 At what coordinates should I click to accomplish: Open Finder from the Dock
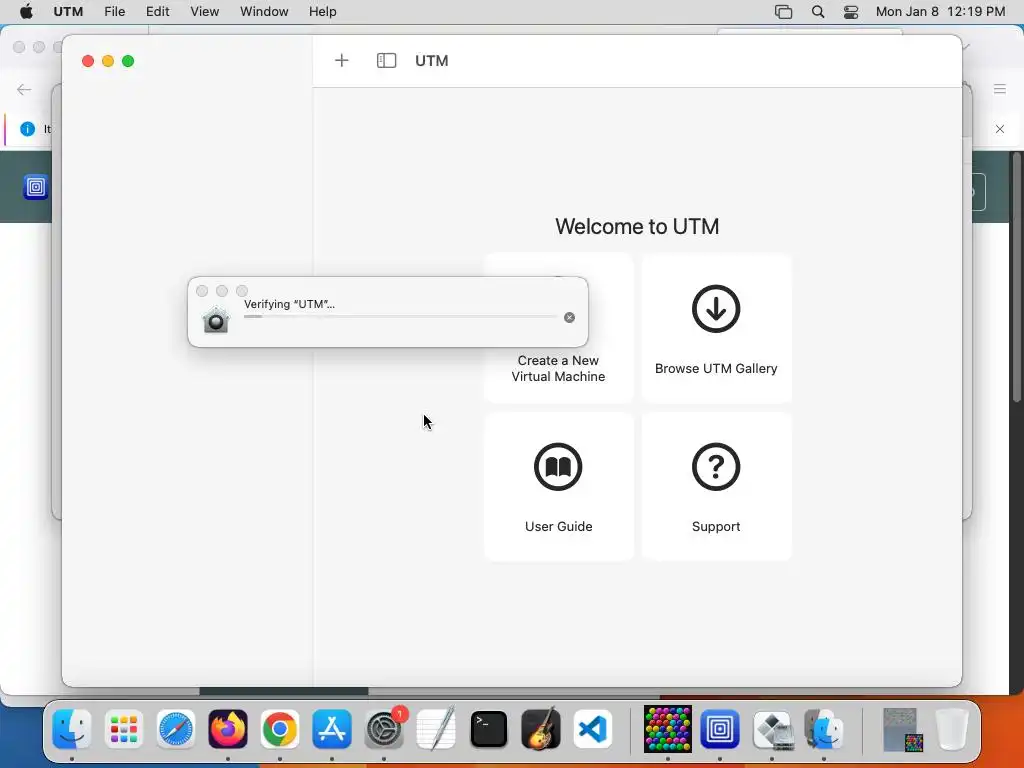pyautogui.click(x=71, y=729)
